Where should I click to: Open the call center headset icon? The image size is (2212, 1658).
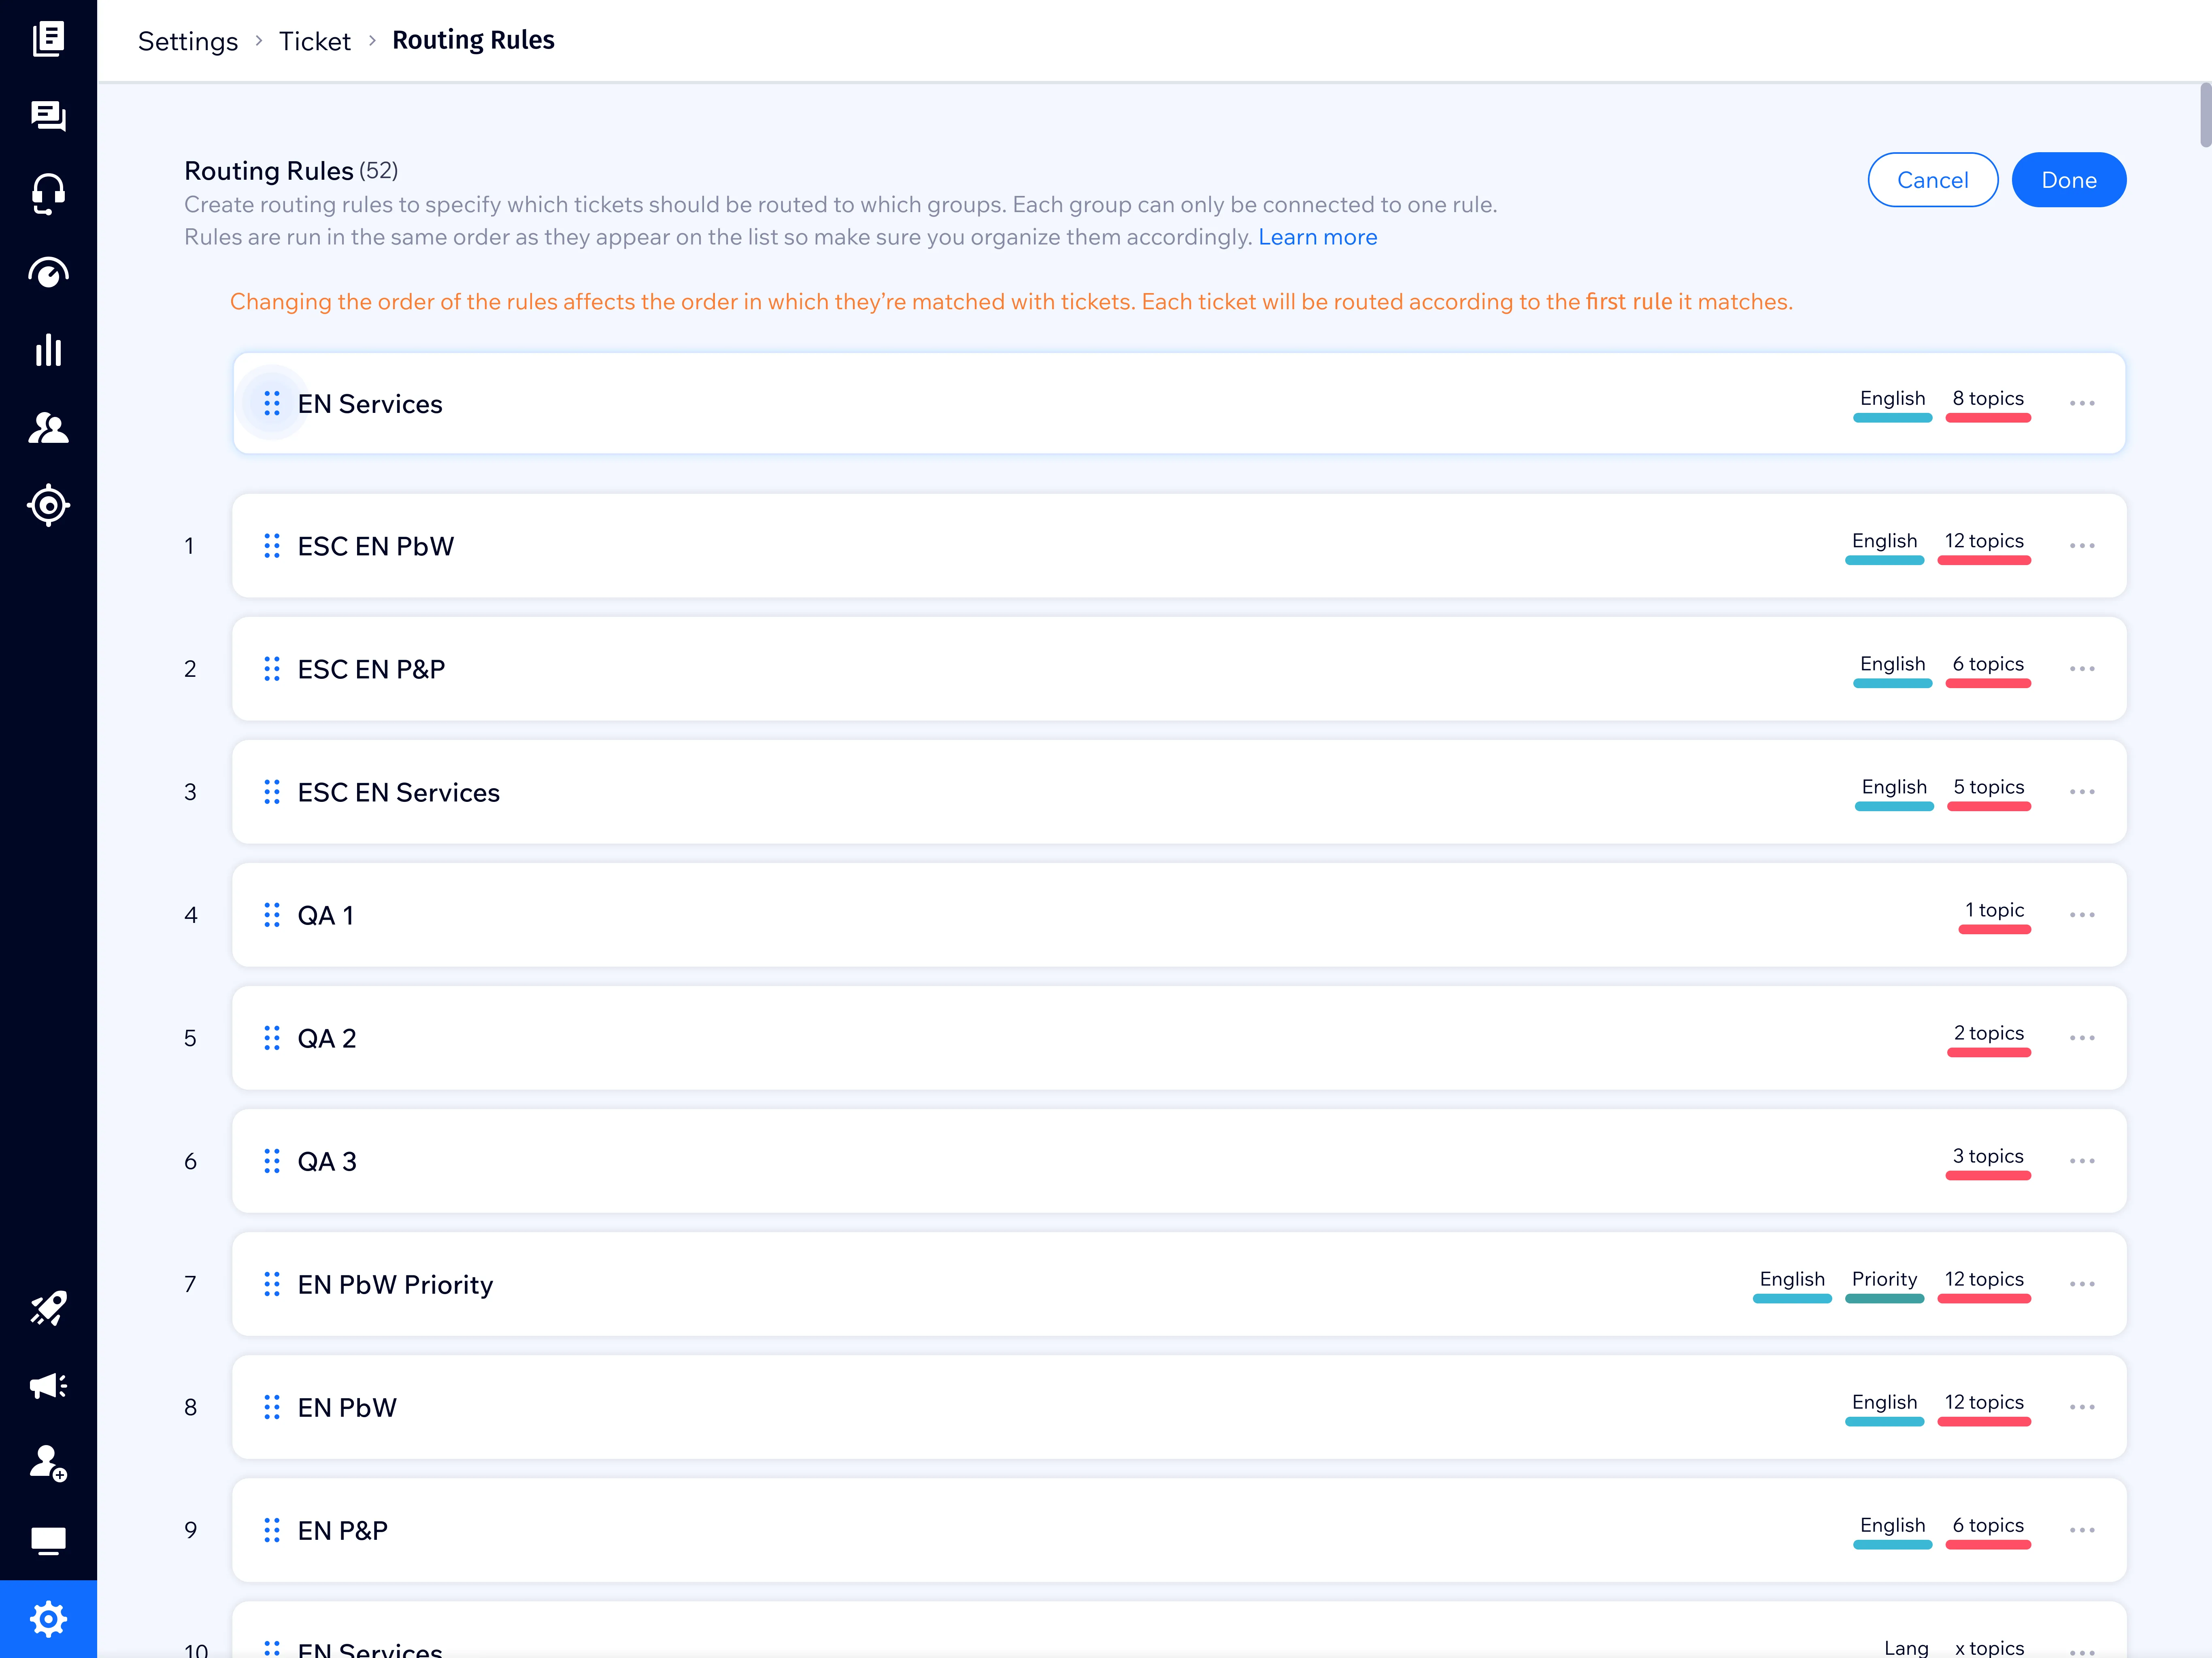48,194
